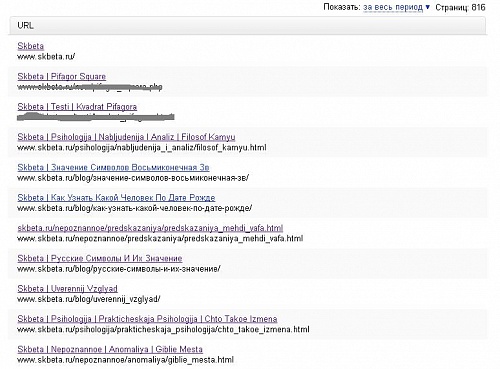Click the 'Страниц: 816' page count text

(460, 7)
